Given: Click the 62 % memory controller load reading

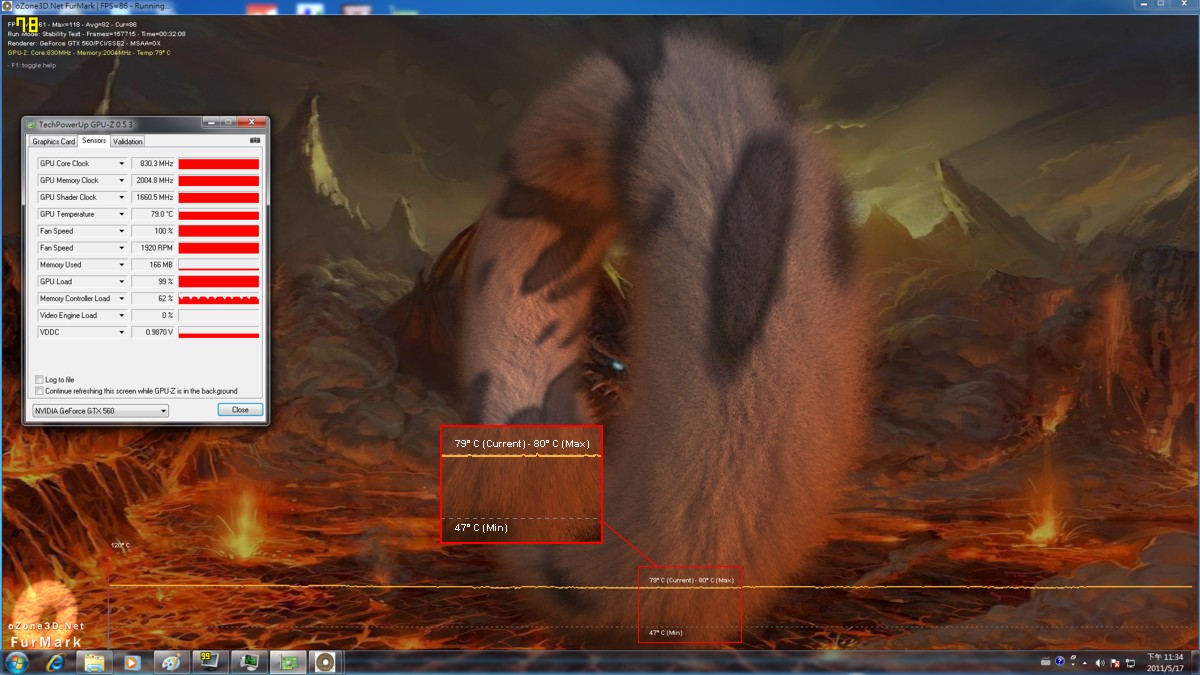Looking at the screenshot, I should click(x=154, y=299).
